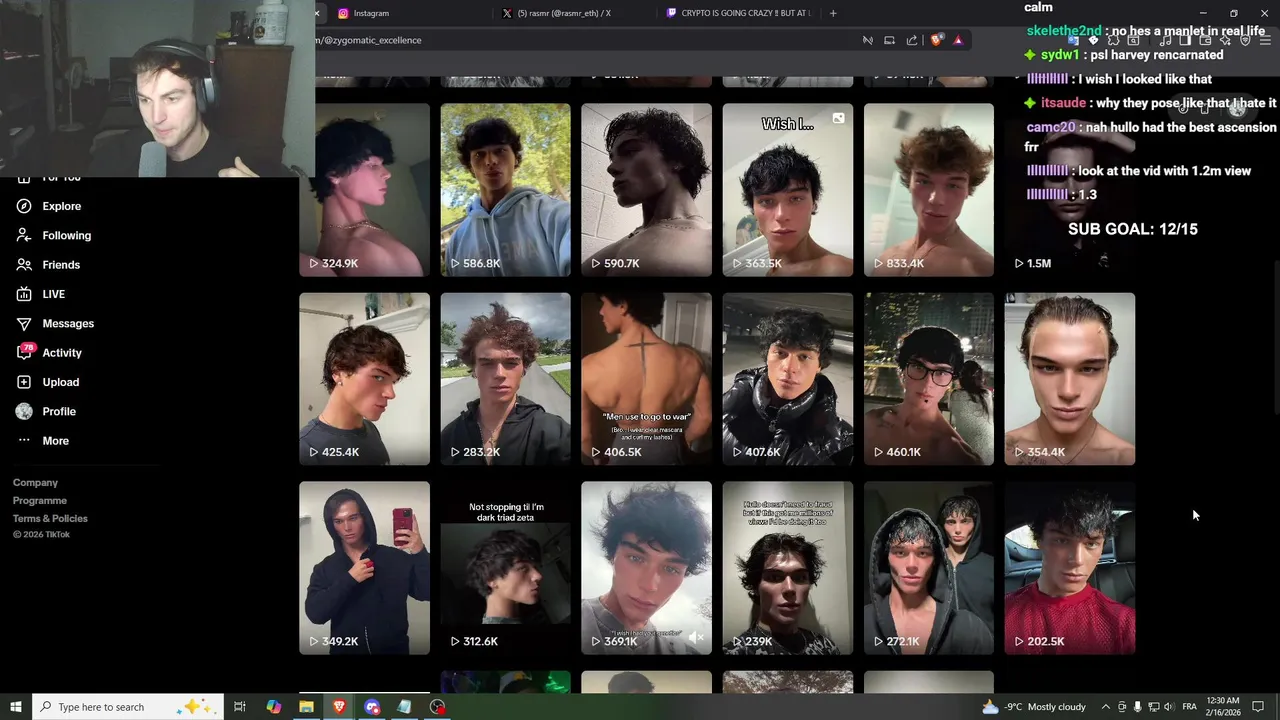Open the video with 1.5M views

(1070, 190)
